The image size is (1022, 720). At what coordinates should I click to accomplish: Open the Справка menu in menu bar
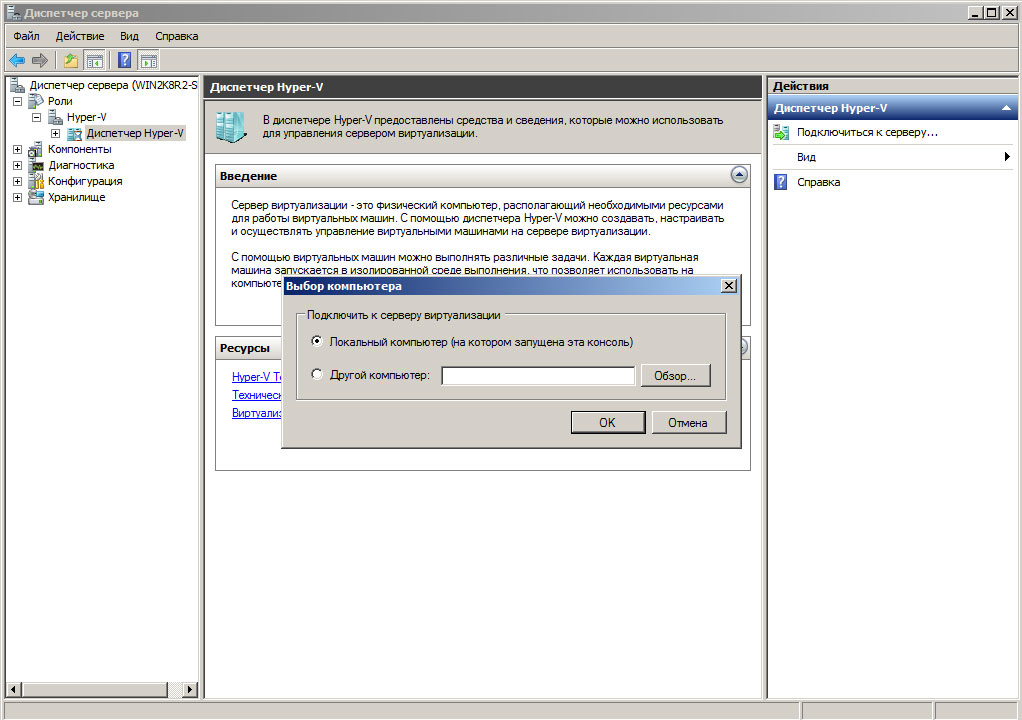pyautogui.click(x=177, y=36)
